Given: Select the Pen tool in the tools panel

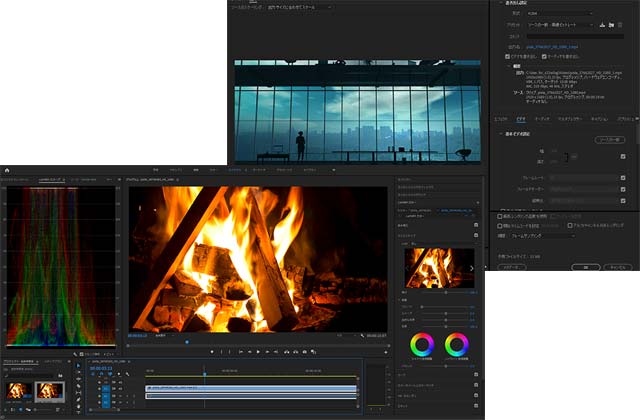Looking at the screenshot, I should point(78,400).
